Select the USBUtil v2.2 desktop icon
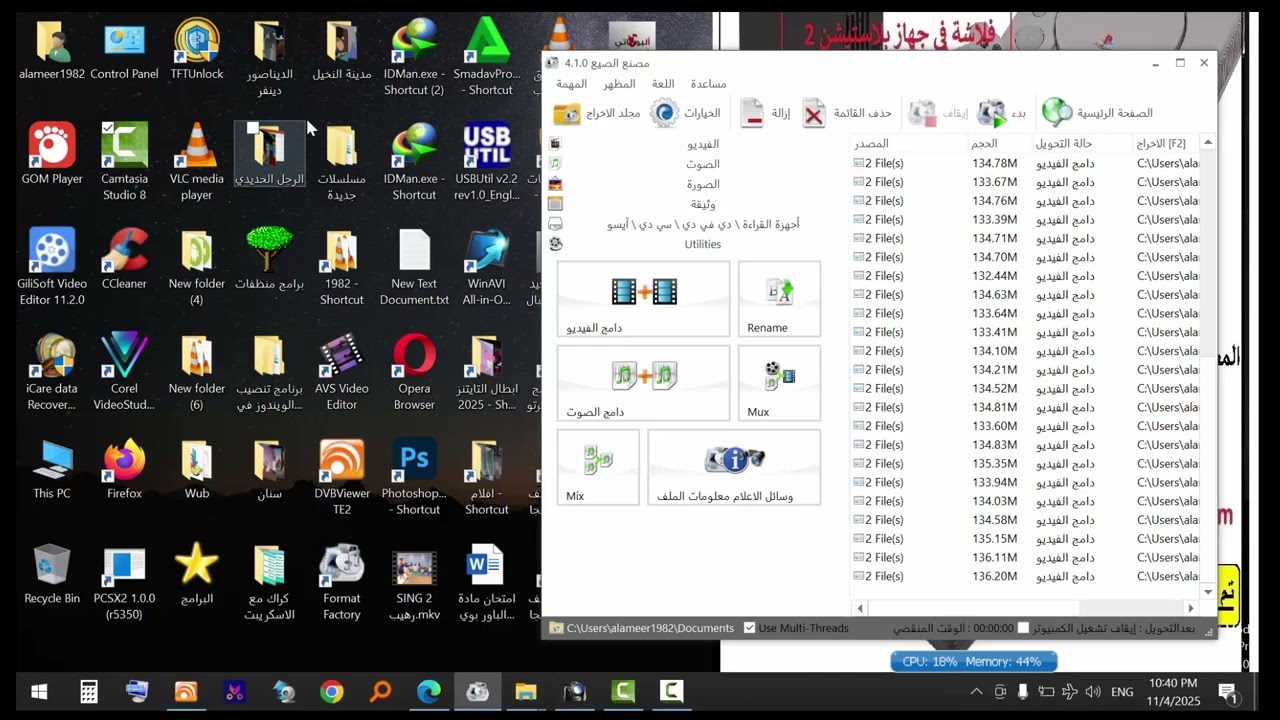Image resolution: width=1280 pixels, height=720 pixels. point(487,162)
